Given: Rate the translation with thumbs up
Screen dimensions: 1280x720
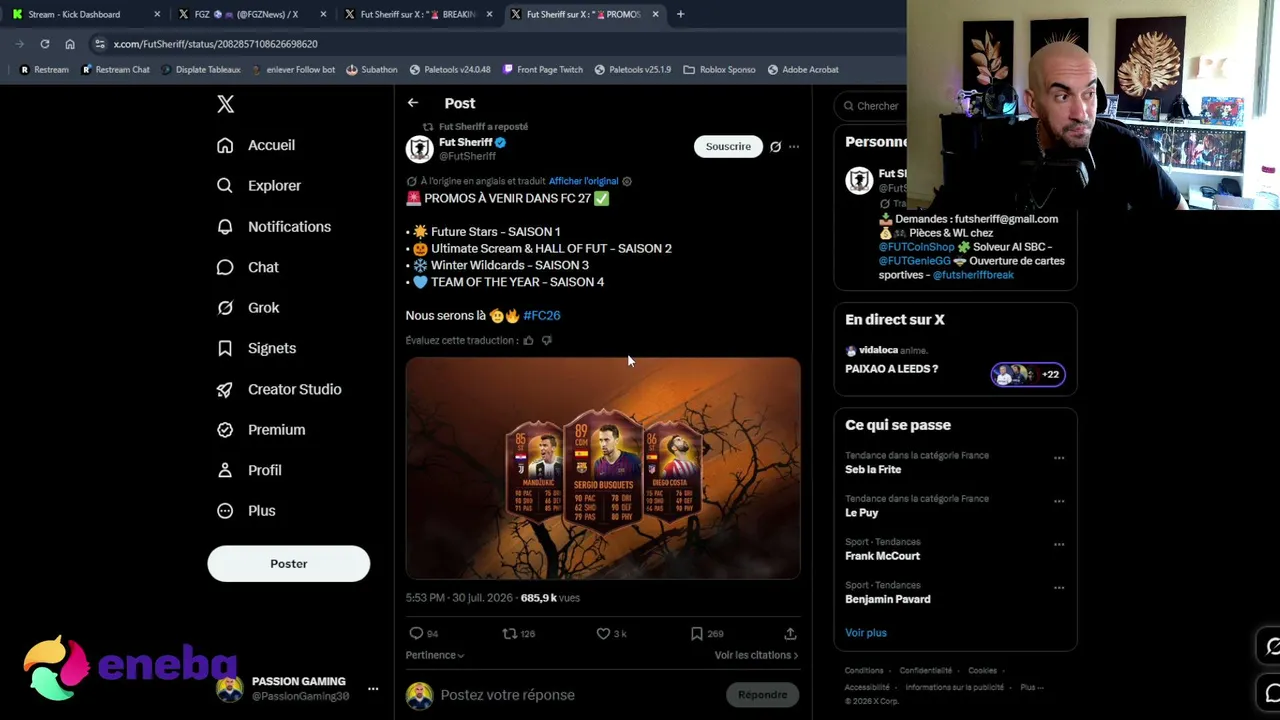Looking at the screenshot, I should click(x=529, y=340).
